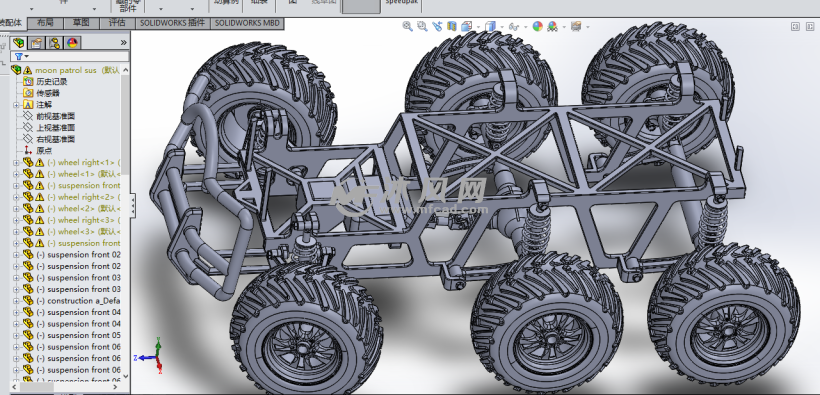This screenshot has width=820, height=395.
Task: Click the Display Style cube icon
Action: (x=490, y=26)
